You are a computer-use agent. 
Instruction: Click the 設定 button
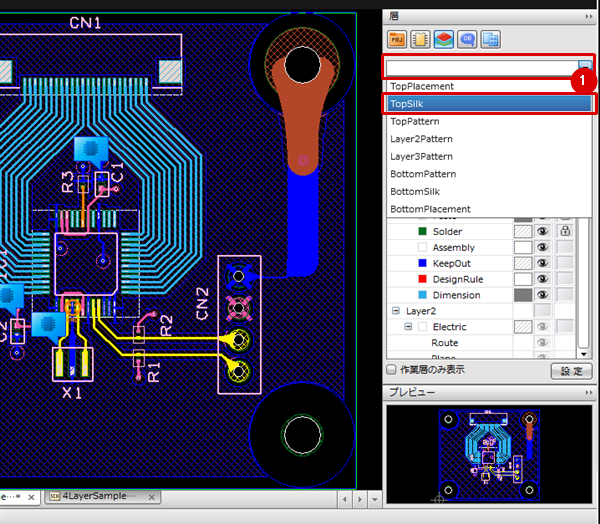click(x=571, y=371)
